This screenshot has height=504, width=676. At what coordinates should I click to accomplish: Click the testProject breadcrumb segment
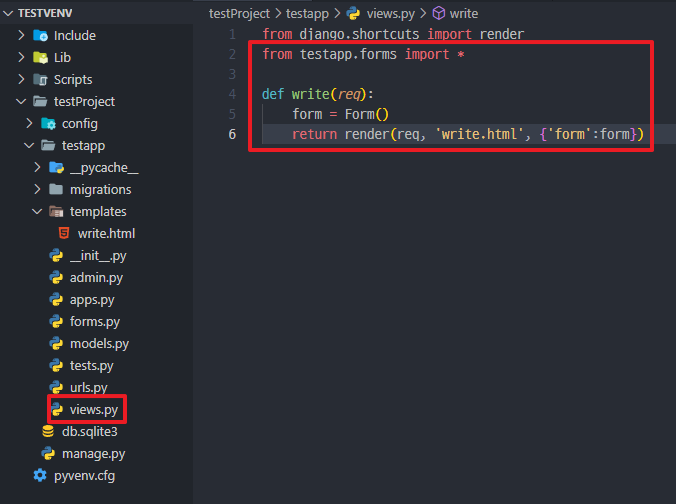(239, 13)
